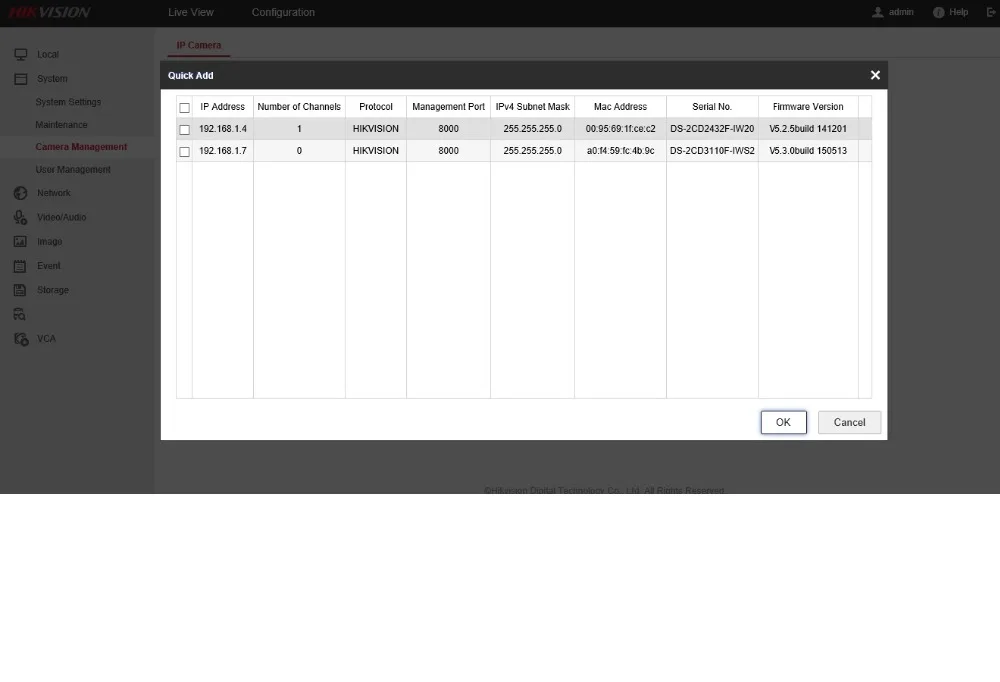
Task: Click the Number of Channels column header
Action: tap(299, 107)
